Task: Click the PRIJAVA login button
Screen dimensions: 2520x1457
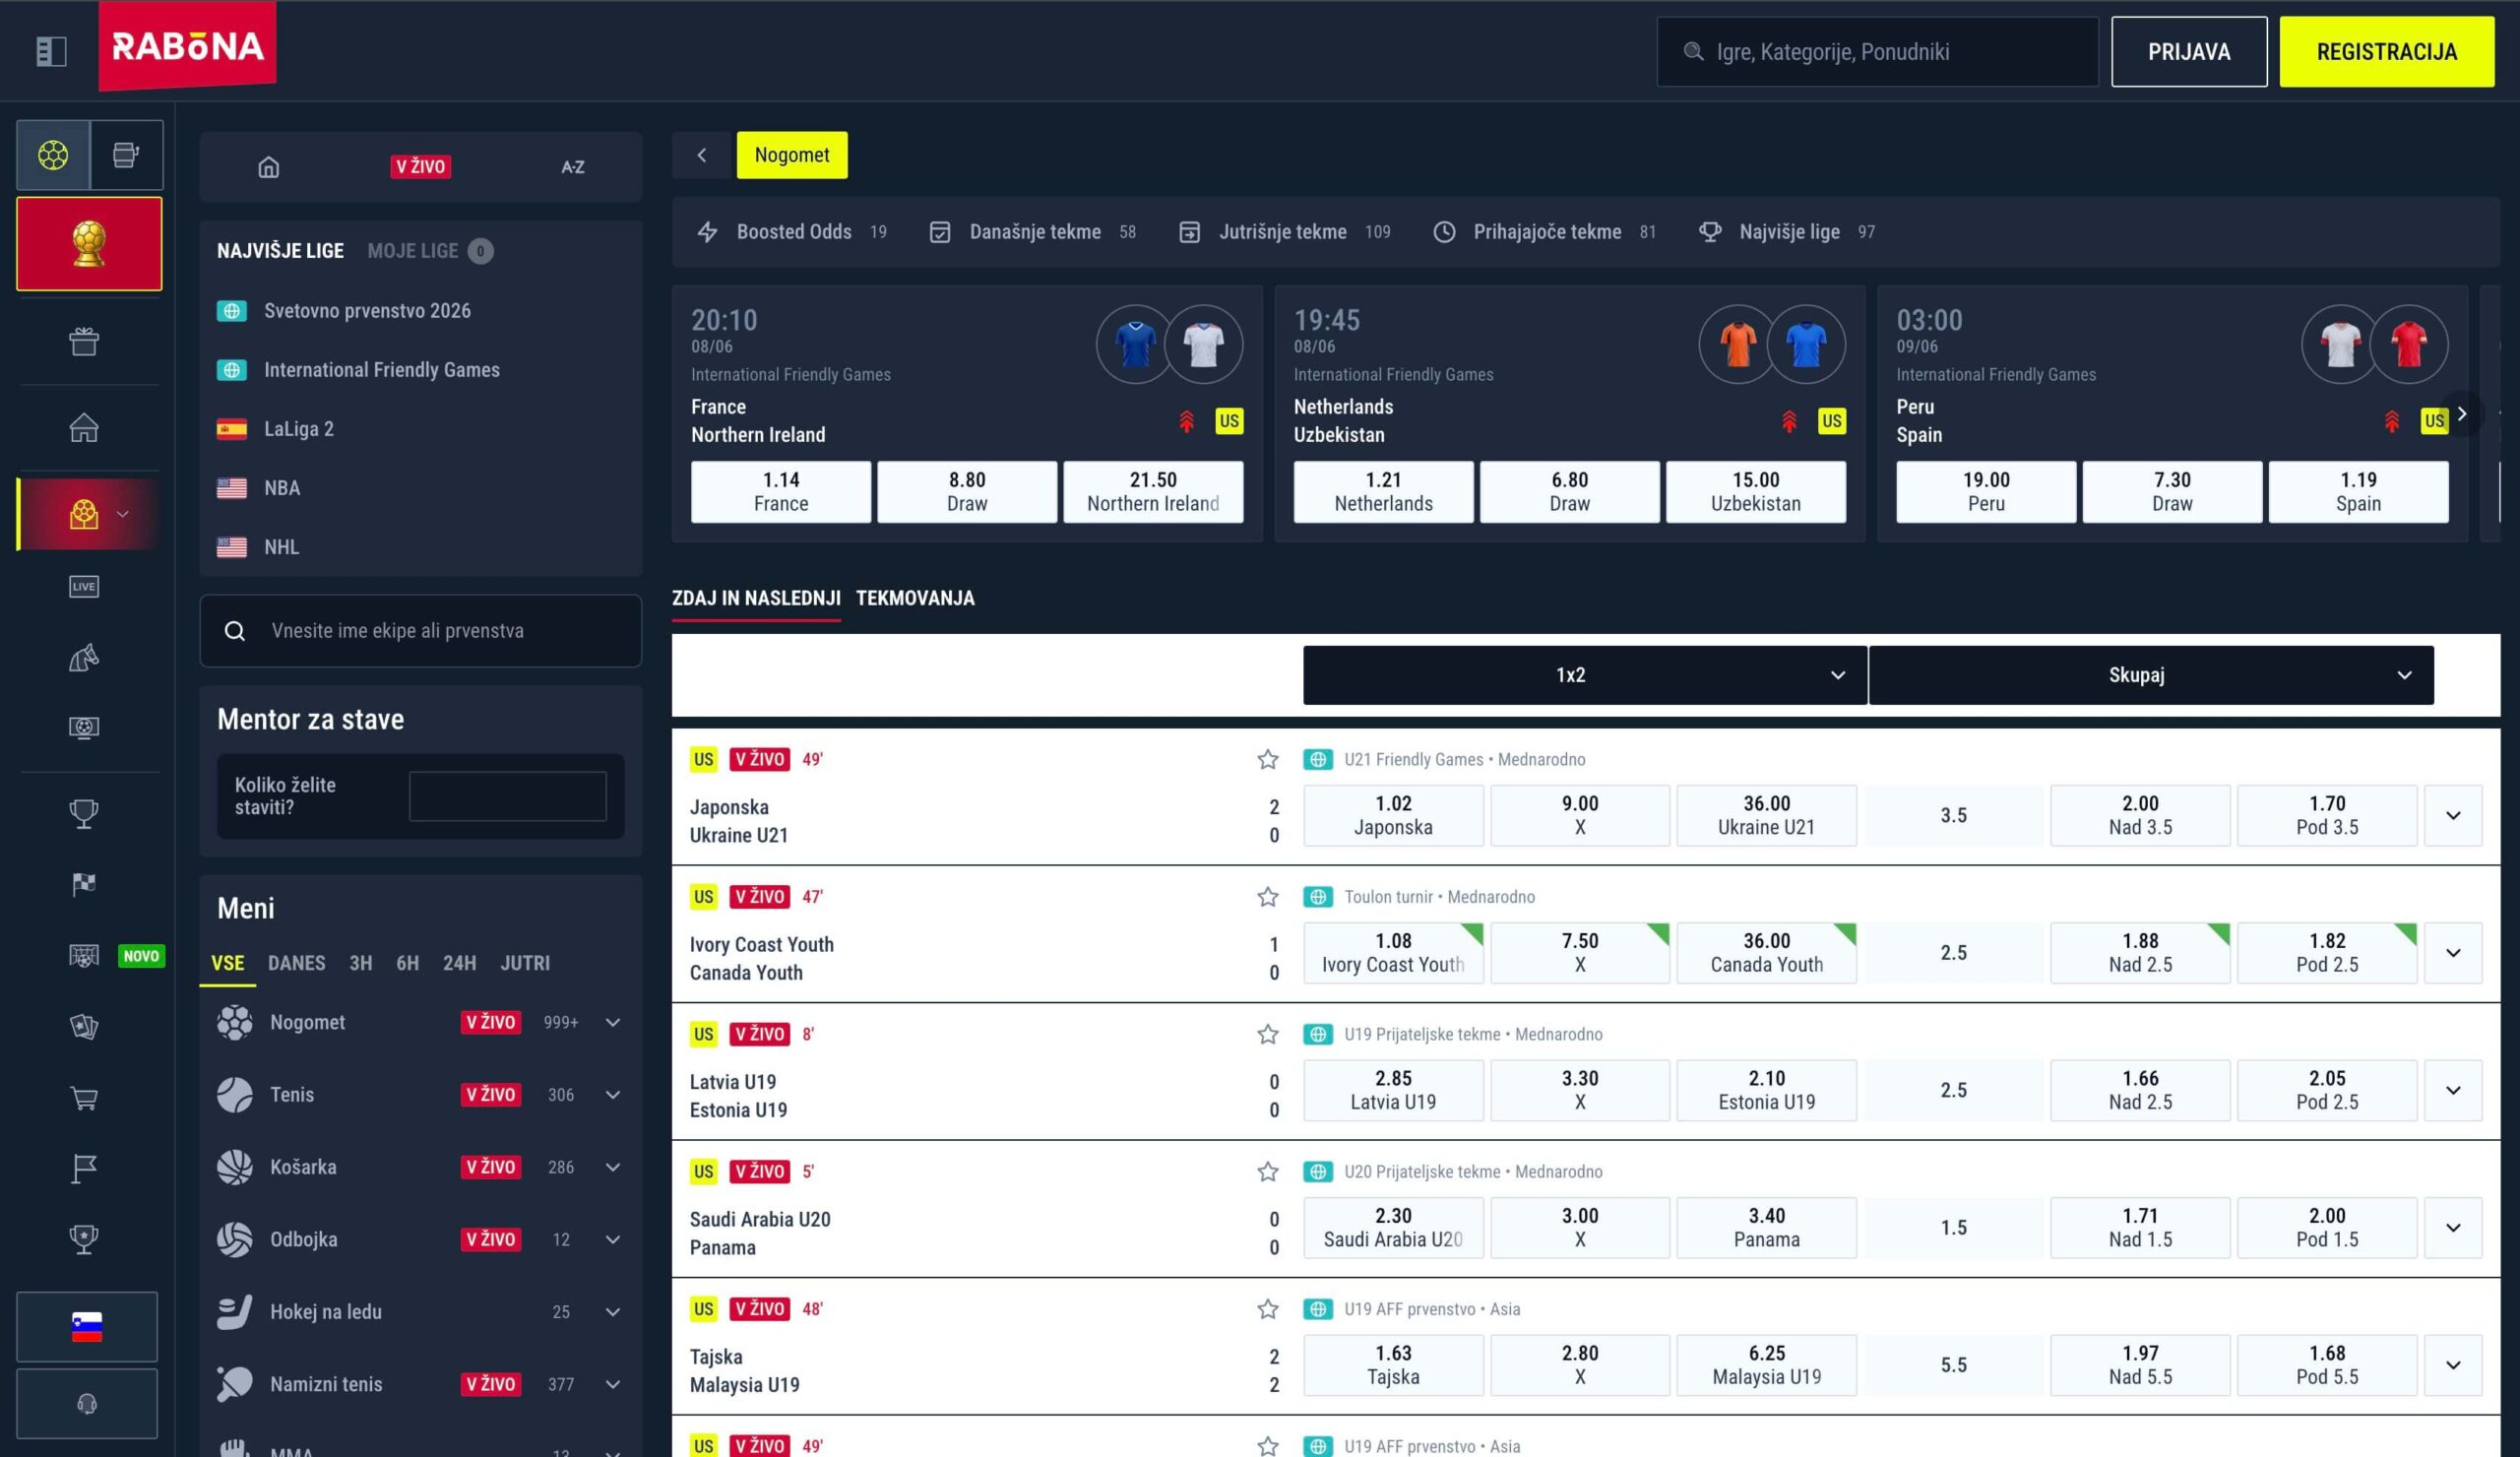Action: (2189, 52)
